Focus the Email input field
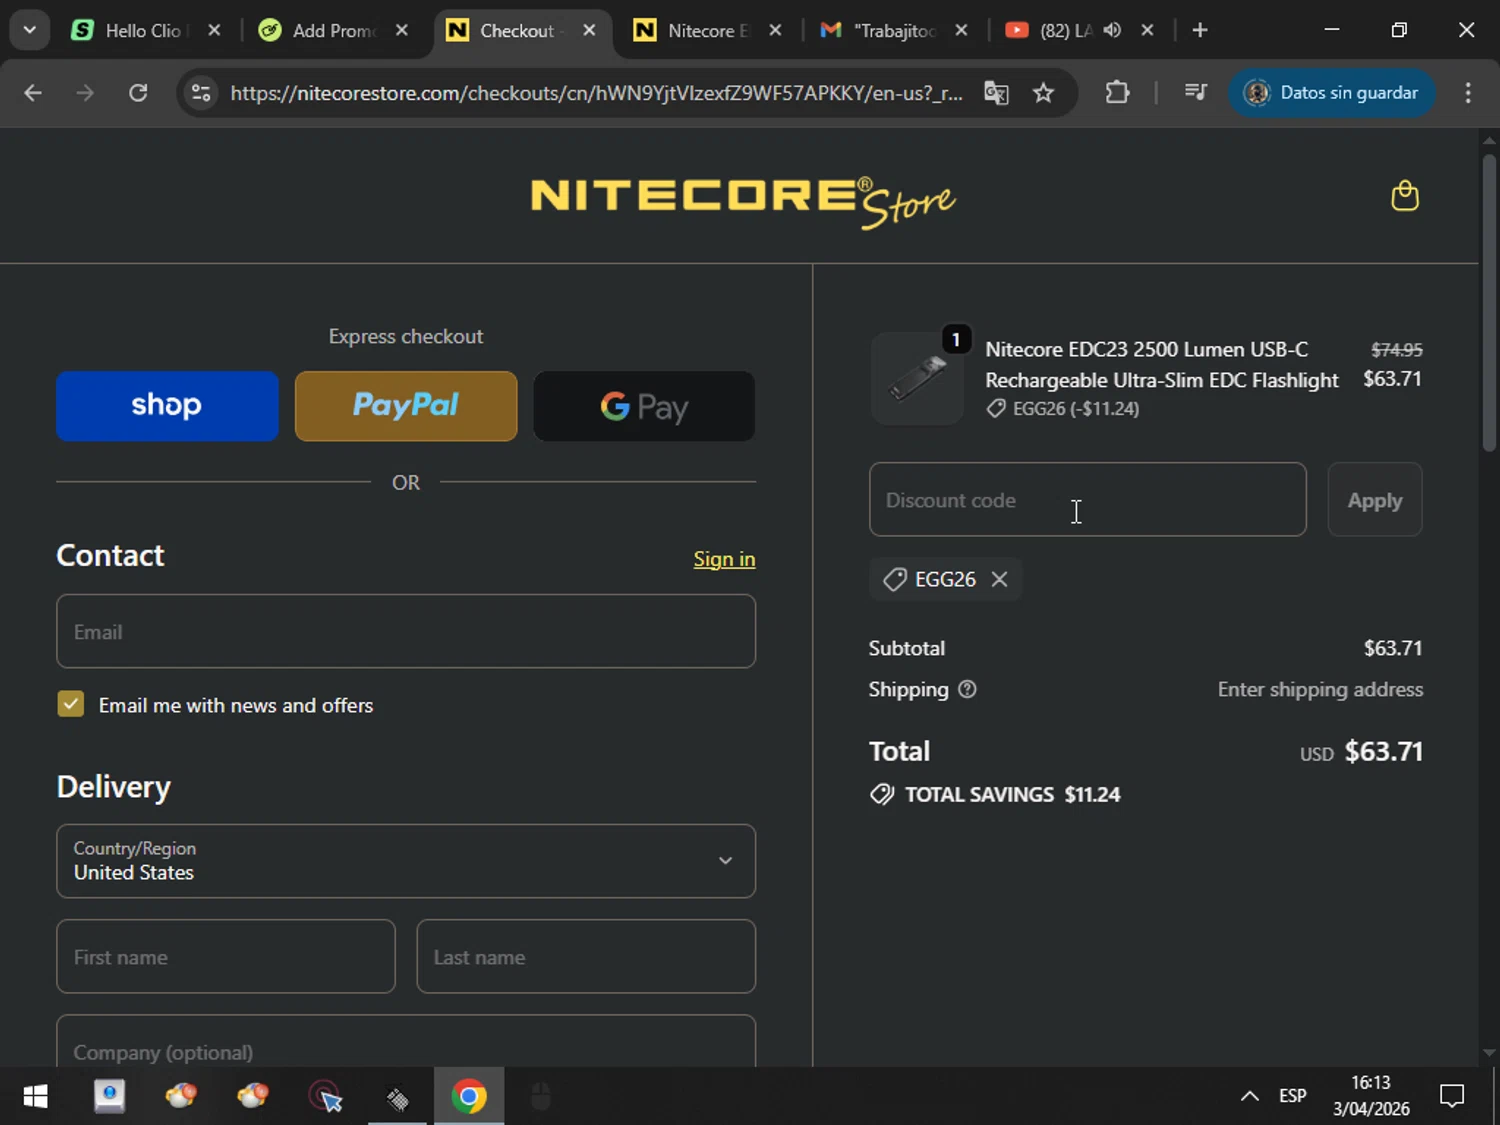The height and width of the screenshot is (1125, 1500). tap(406, 631)
